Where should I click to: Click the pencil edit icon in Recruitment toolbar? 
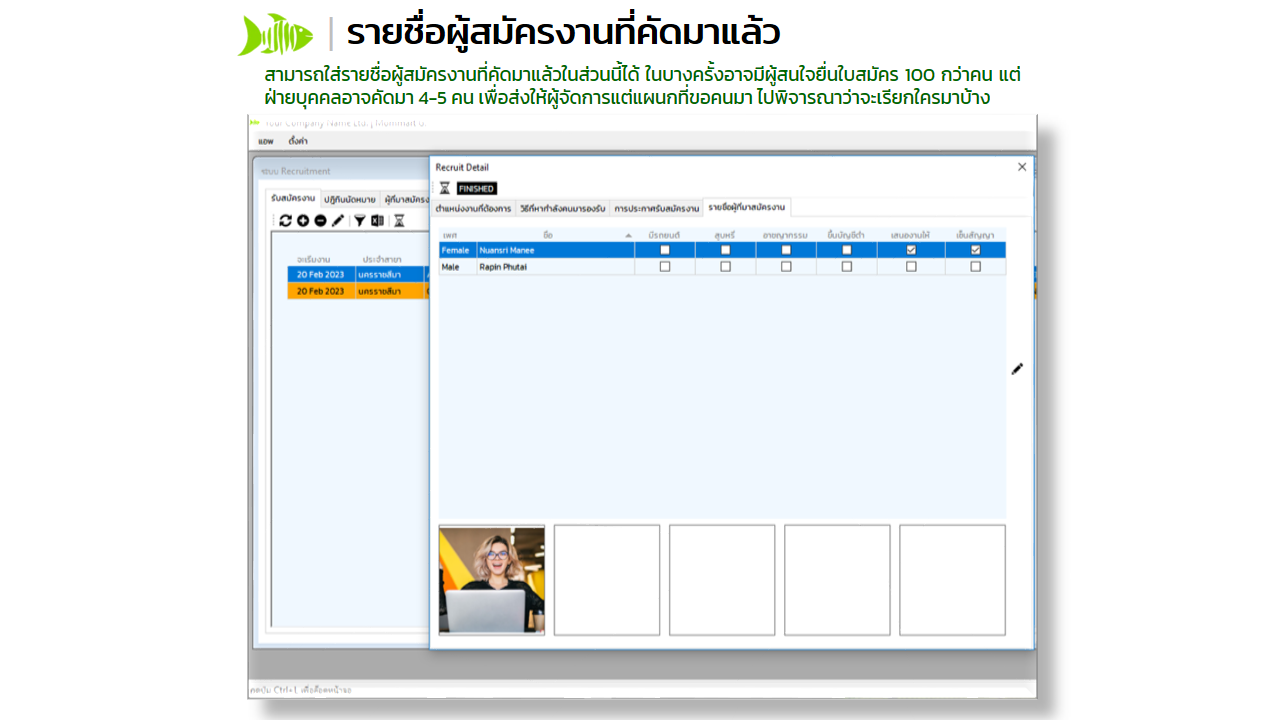point(338,220)
